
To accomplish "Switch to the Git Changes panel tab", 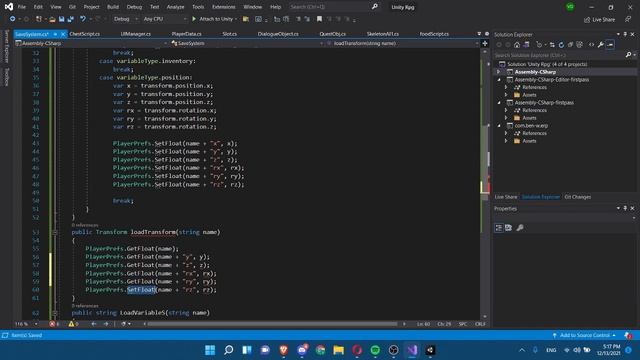I will pos(578,197).
